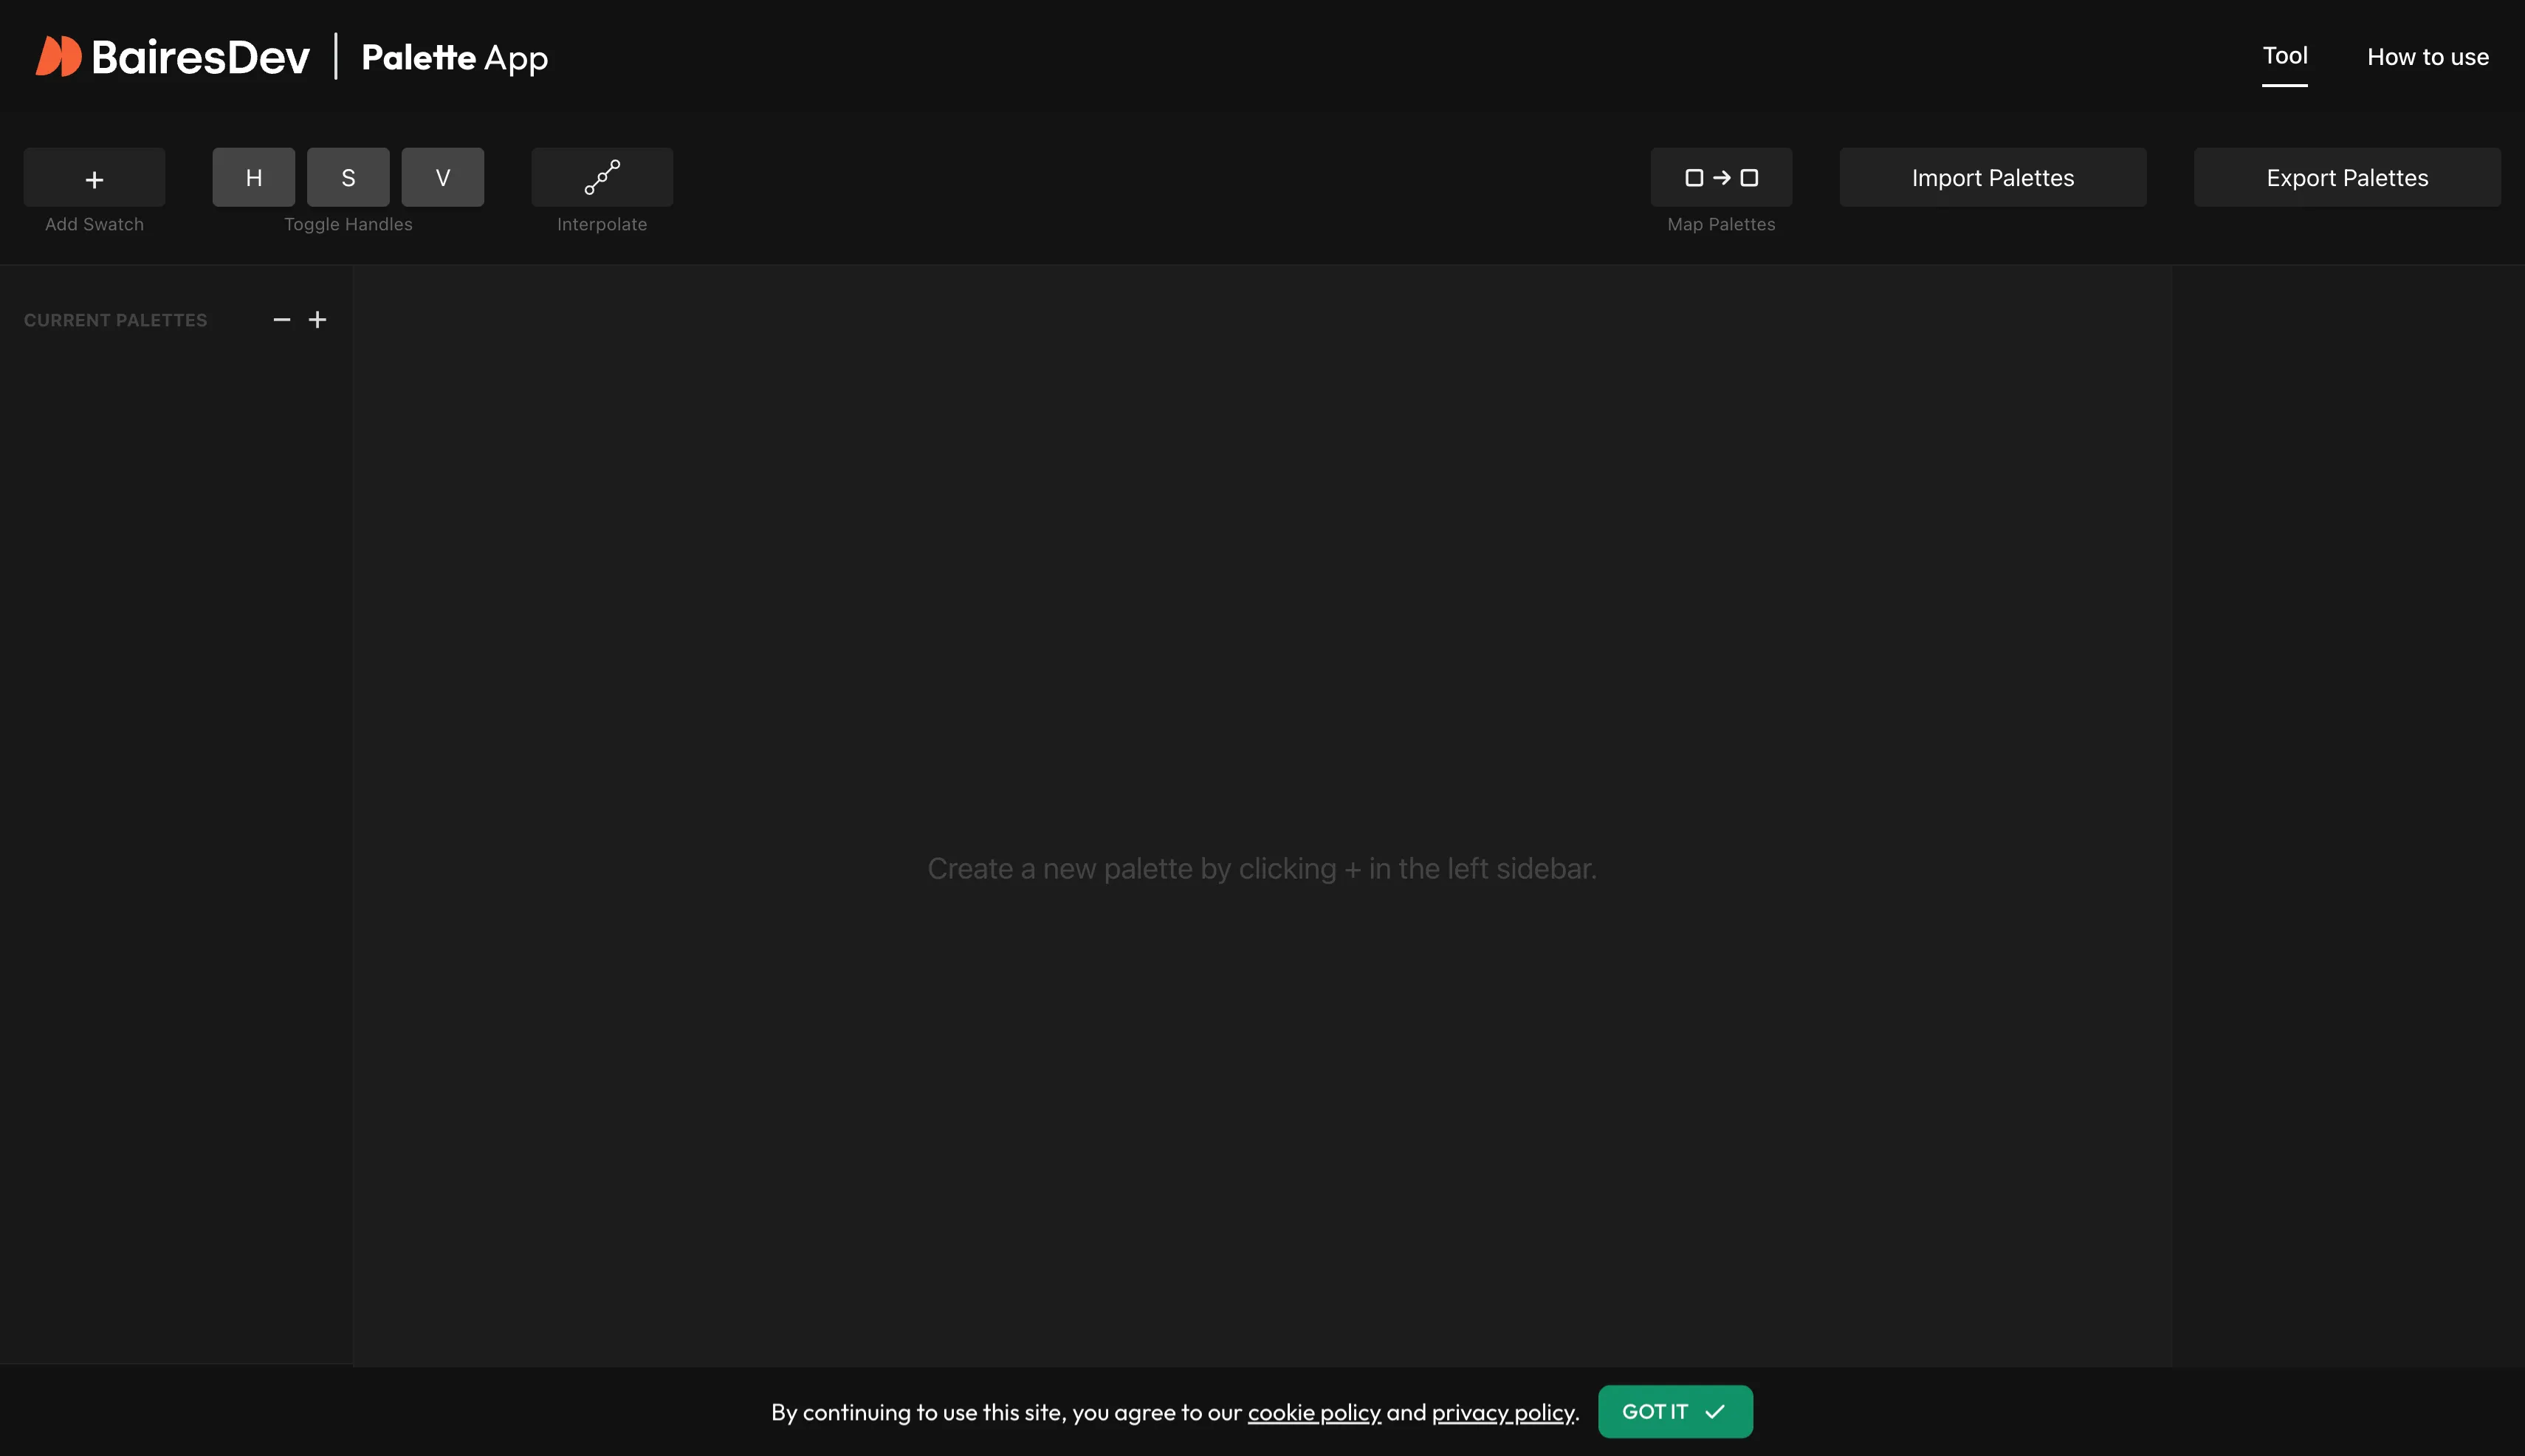Click the empty canvas placeholder message
This screenshot has width=2525, height=1456.
click(x=1261, y=868)
